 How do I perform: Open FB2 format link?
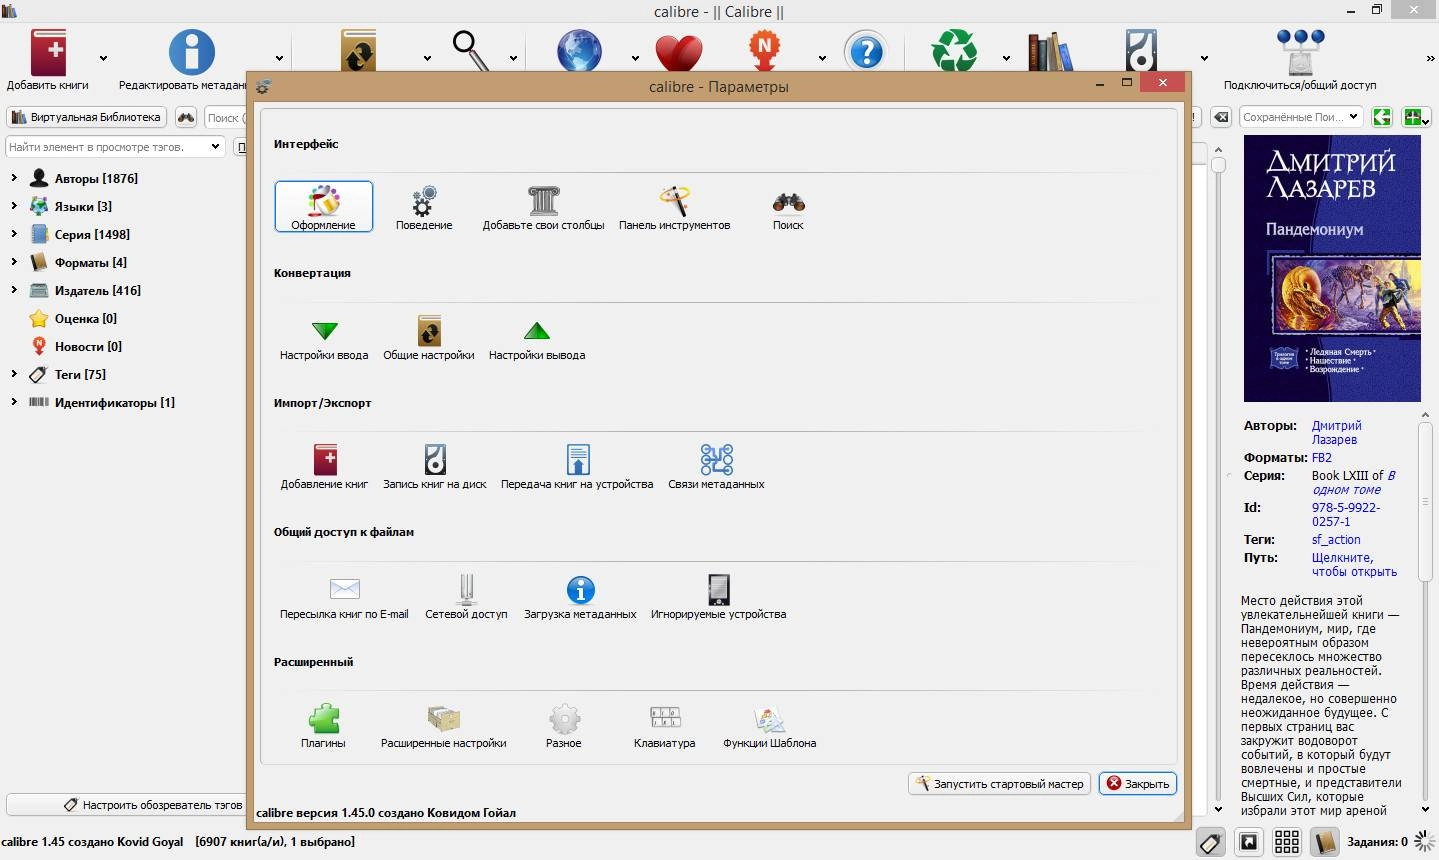point(1322,457)
